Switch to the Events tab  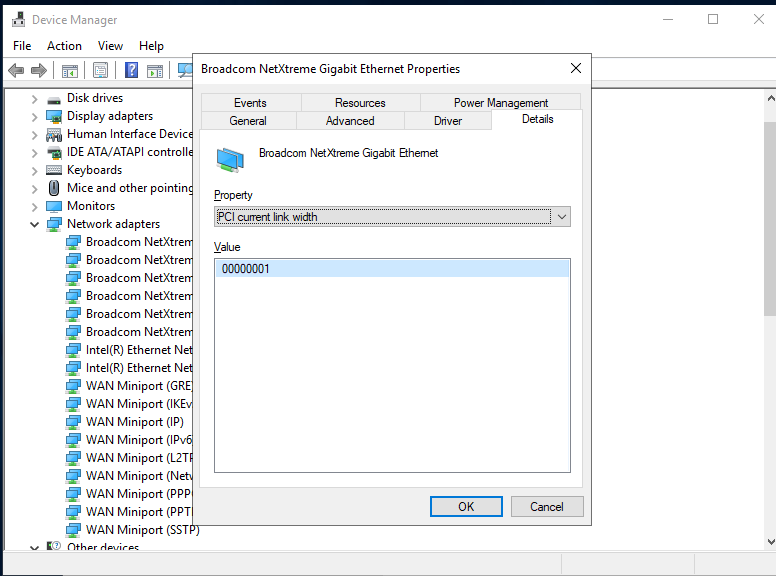coord(250,103)
